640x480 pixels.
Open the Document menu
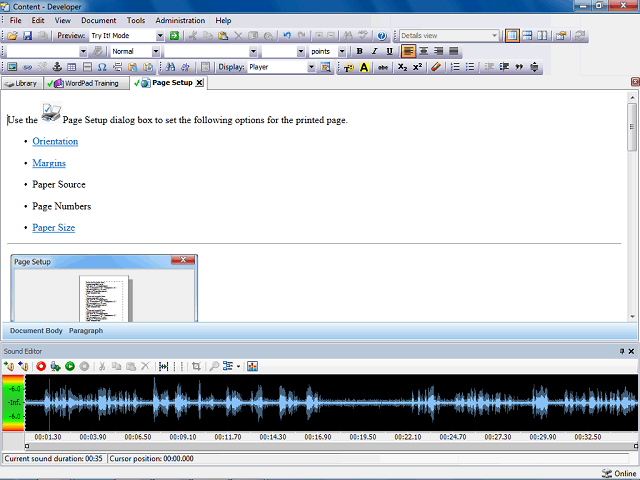[x=98, y=20]
